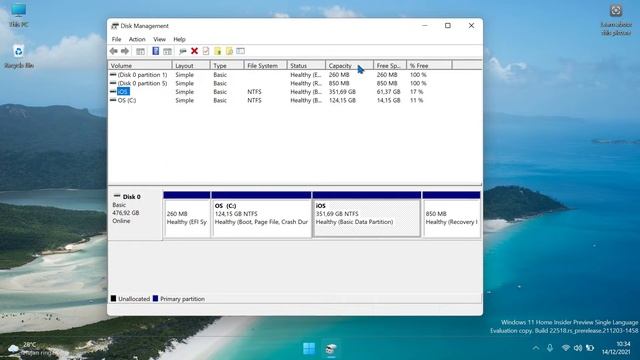
Task: Click the Show/Hide Action Pane icon beside Help
Action: coord(167,51)
